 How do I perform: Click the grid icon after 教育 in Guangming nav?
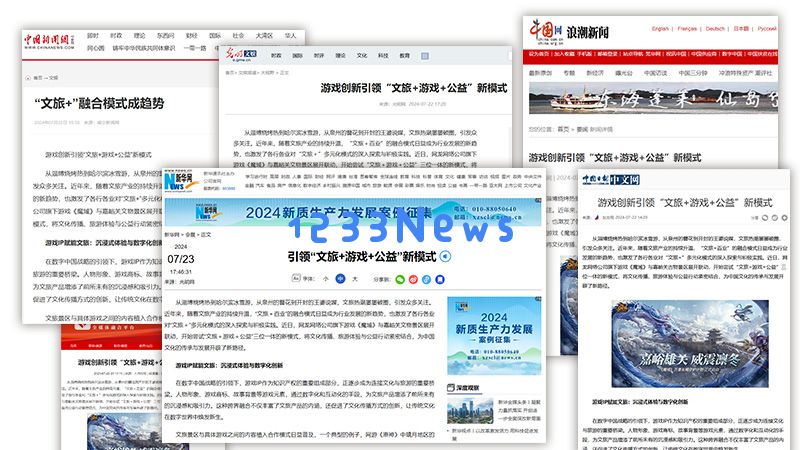424,56
